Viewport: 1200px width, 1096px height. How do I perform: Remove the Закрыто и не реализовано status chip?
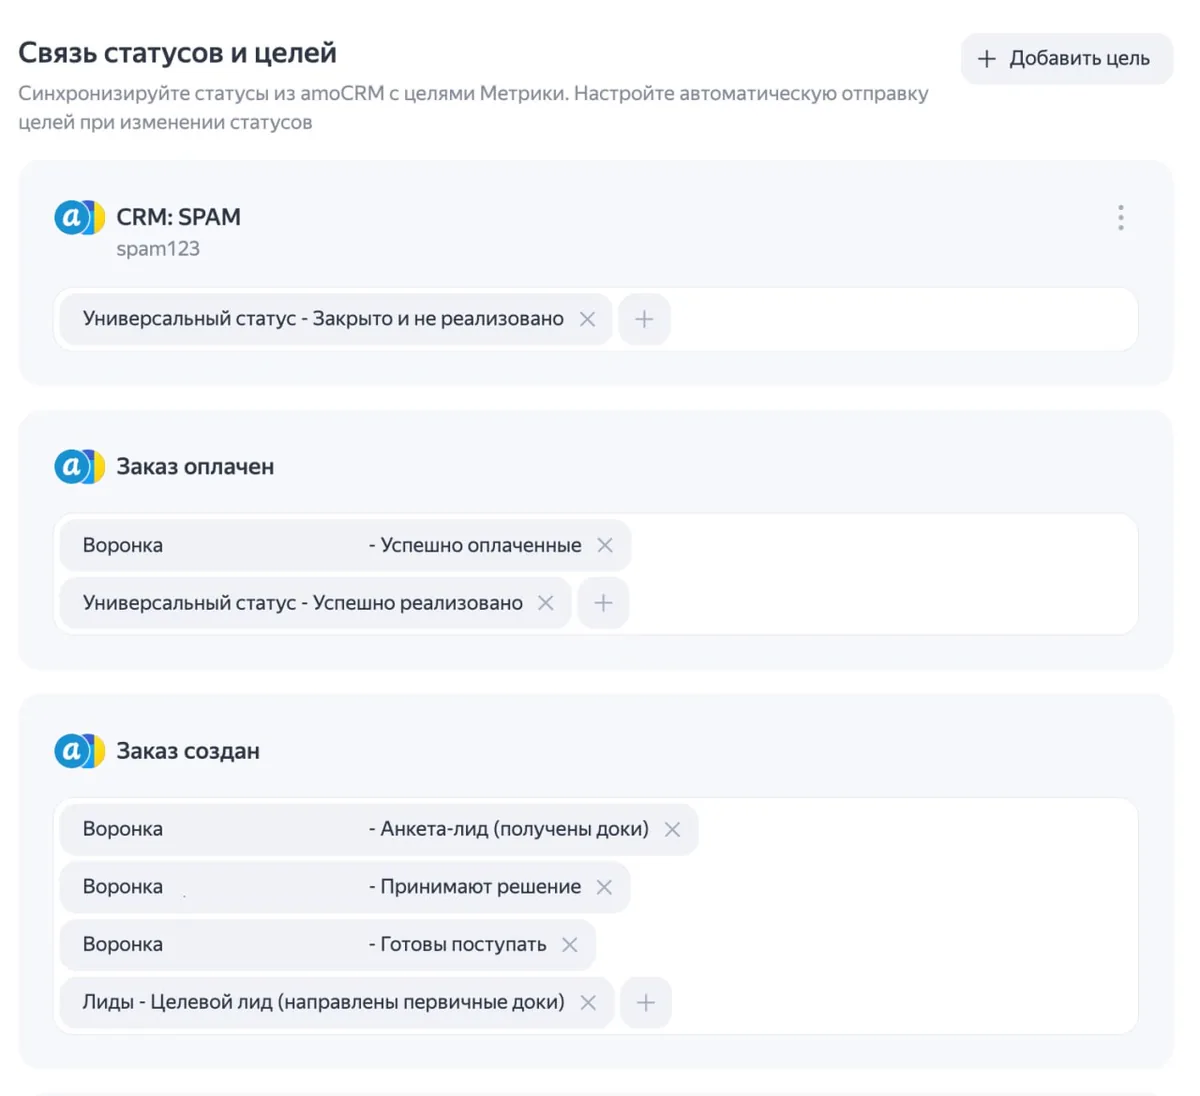(x=587, y=319)
